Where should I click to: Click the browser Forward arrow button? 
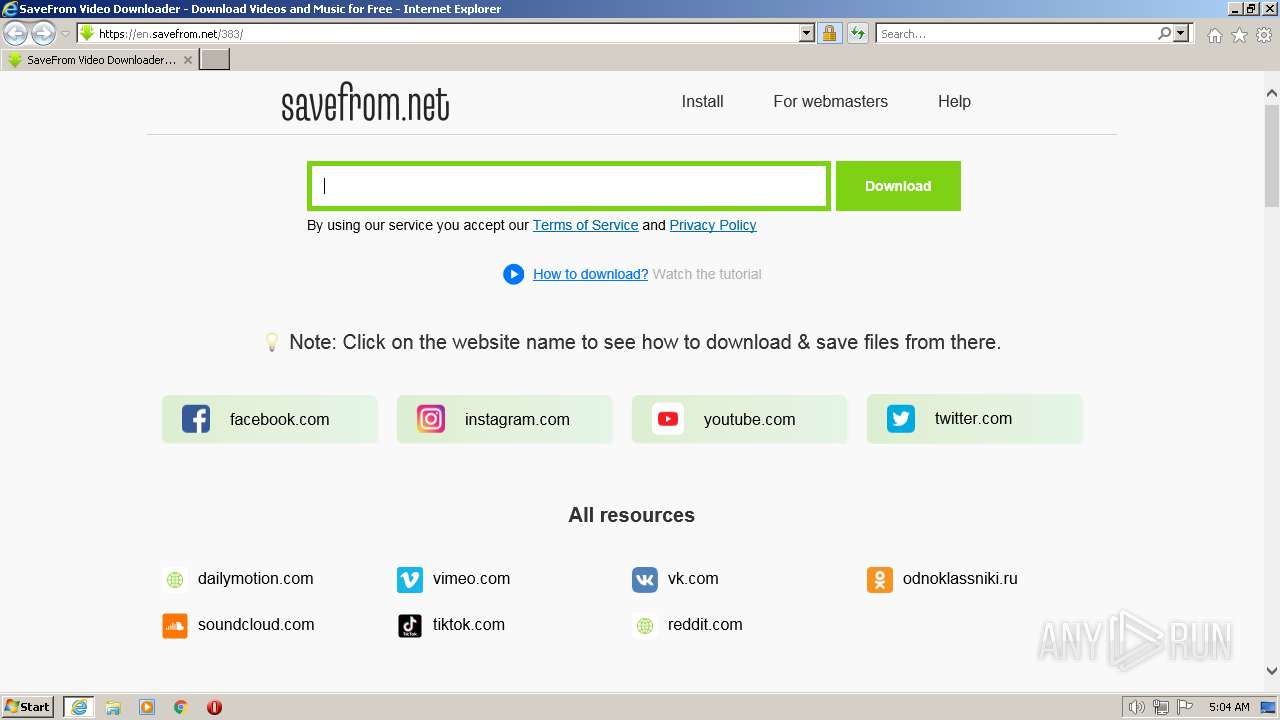click(x=43, y=33)
